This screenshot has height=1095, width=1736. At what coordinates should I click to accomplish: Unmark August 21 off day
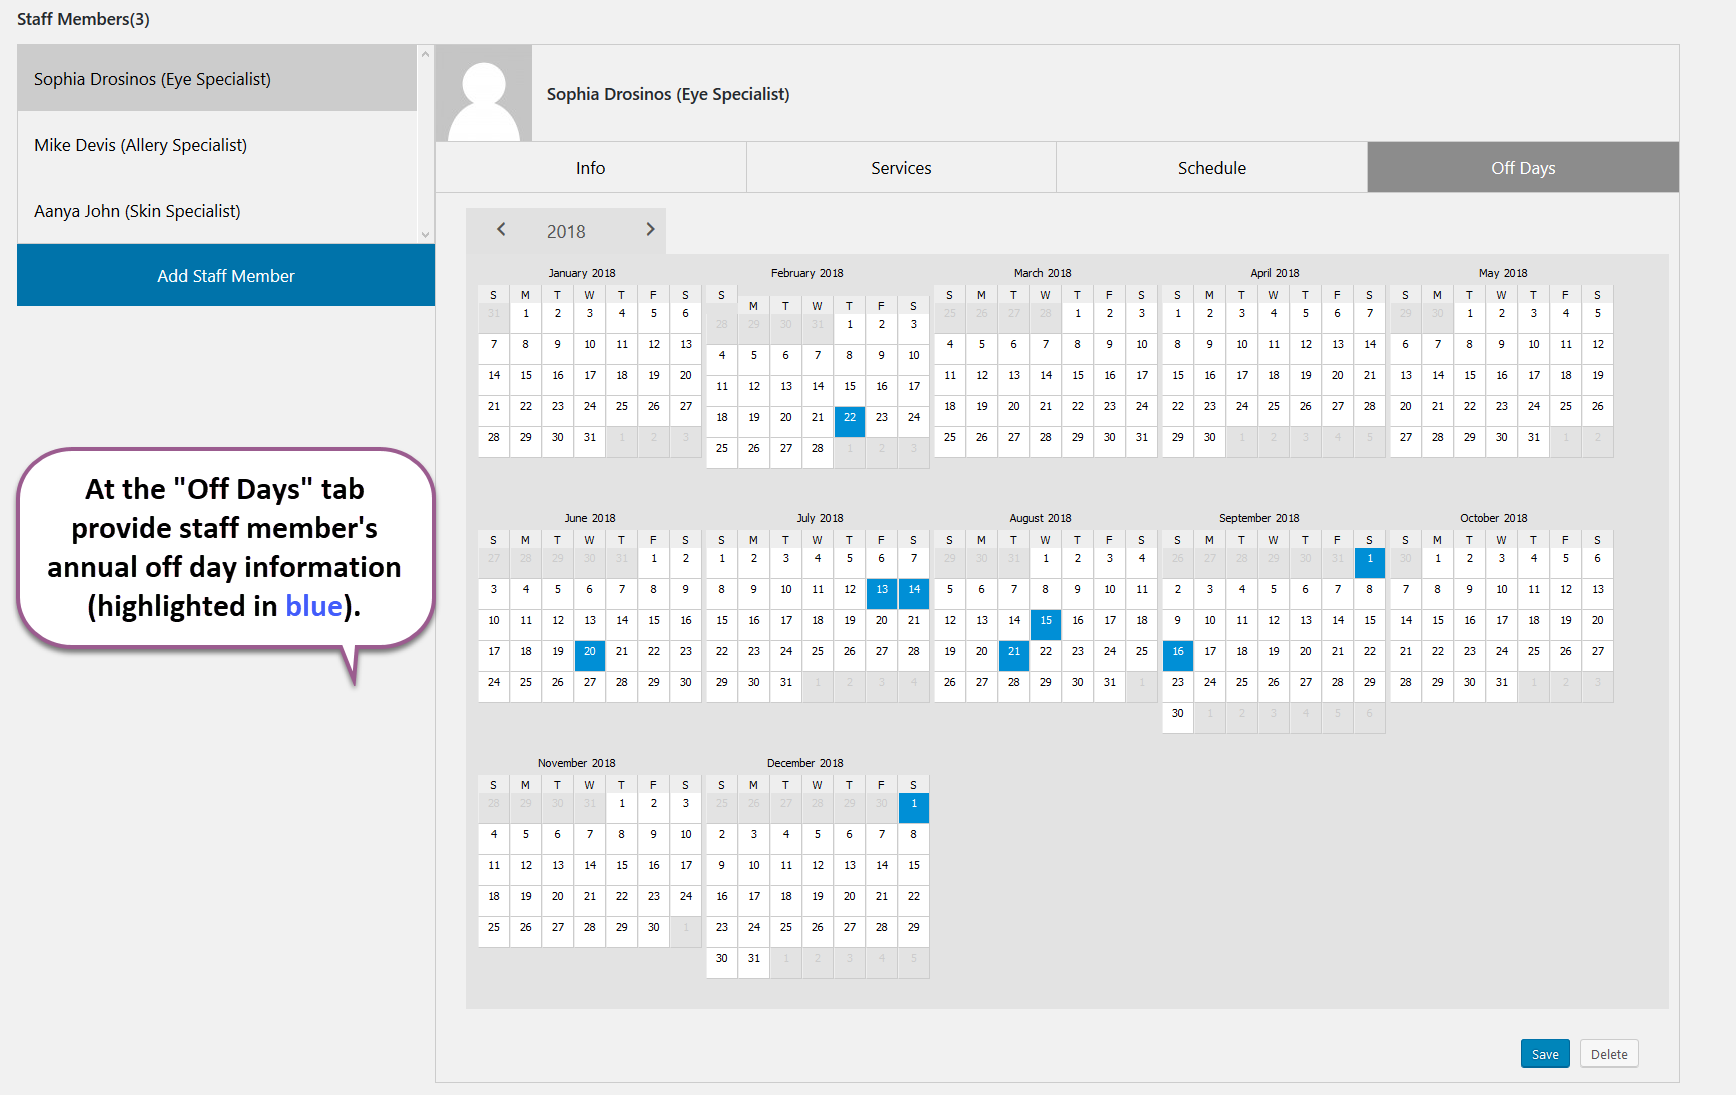[1013, 655]
